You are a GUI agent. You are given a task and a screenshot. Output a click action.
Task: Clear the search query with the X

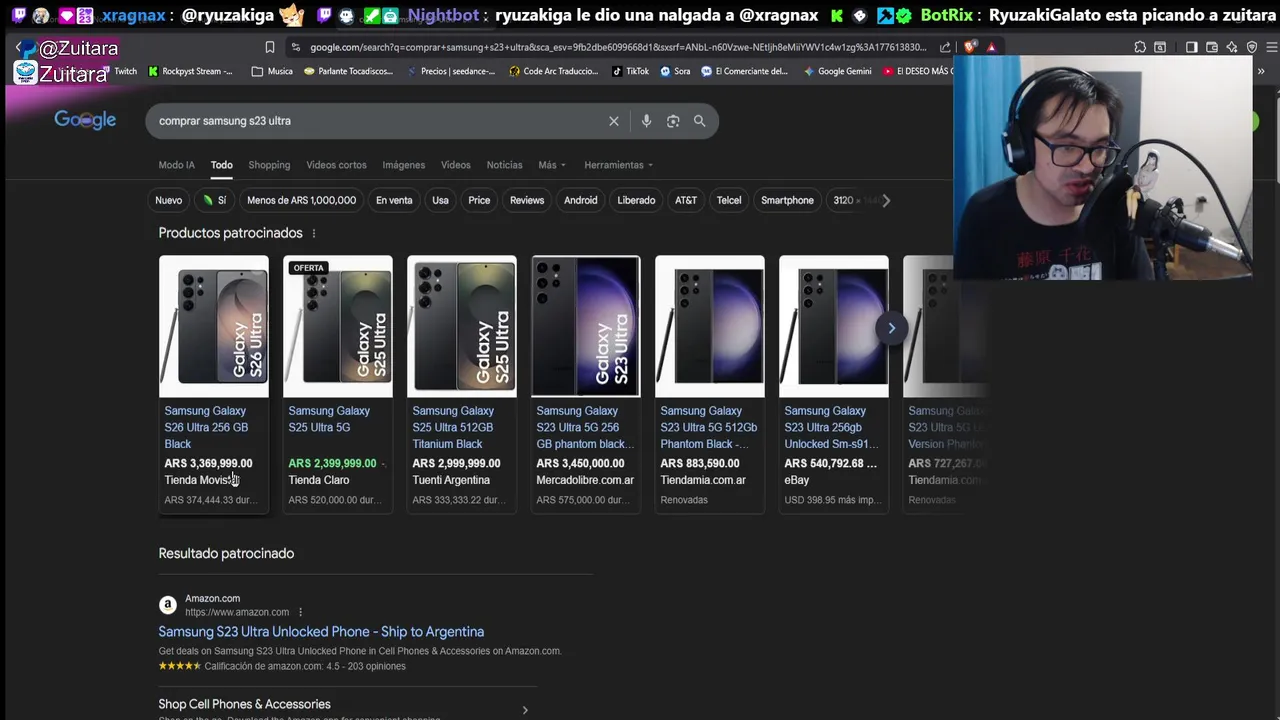pyautogui.click(x=614, y=121)
